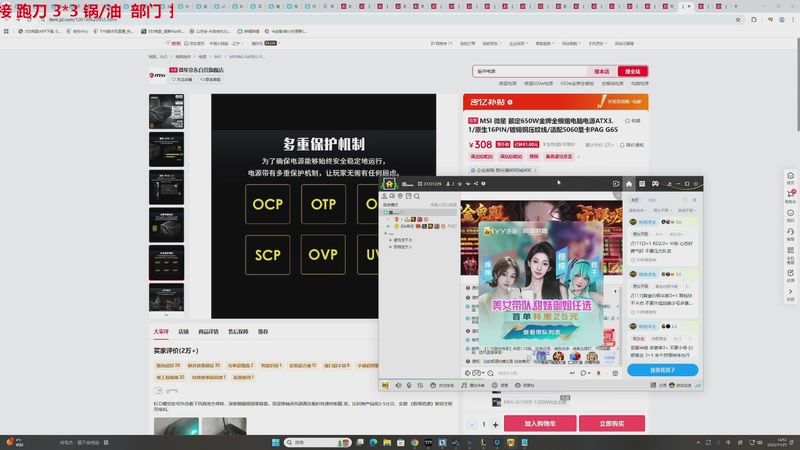Open the 手机京东 dropdown in JD top nav
Image resolution: width=800 pixels, height=450 pixels.
click(x=598, y=44)
